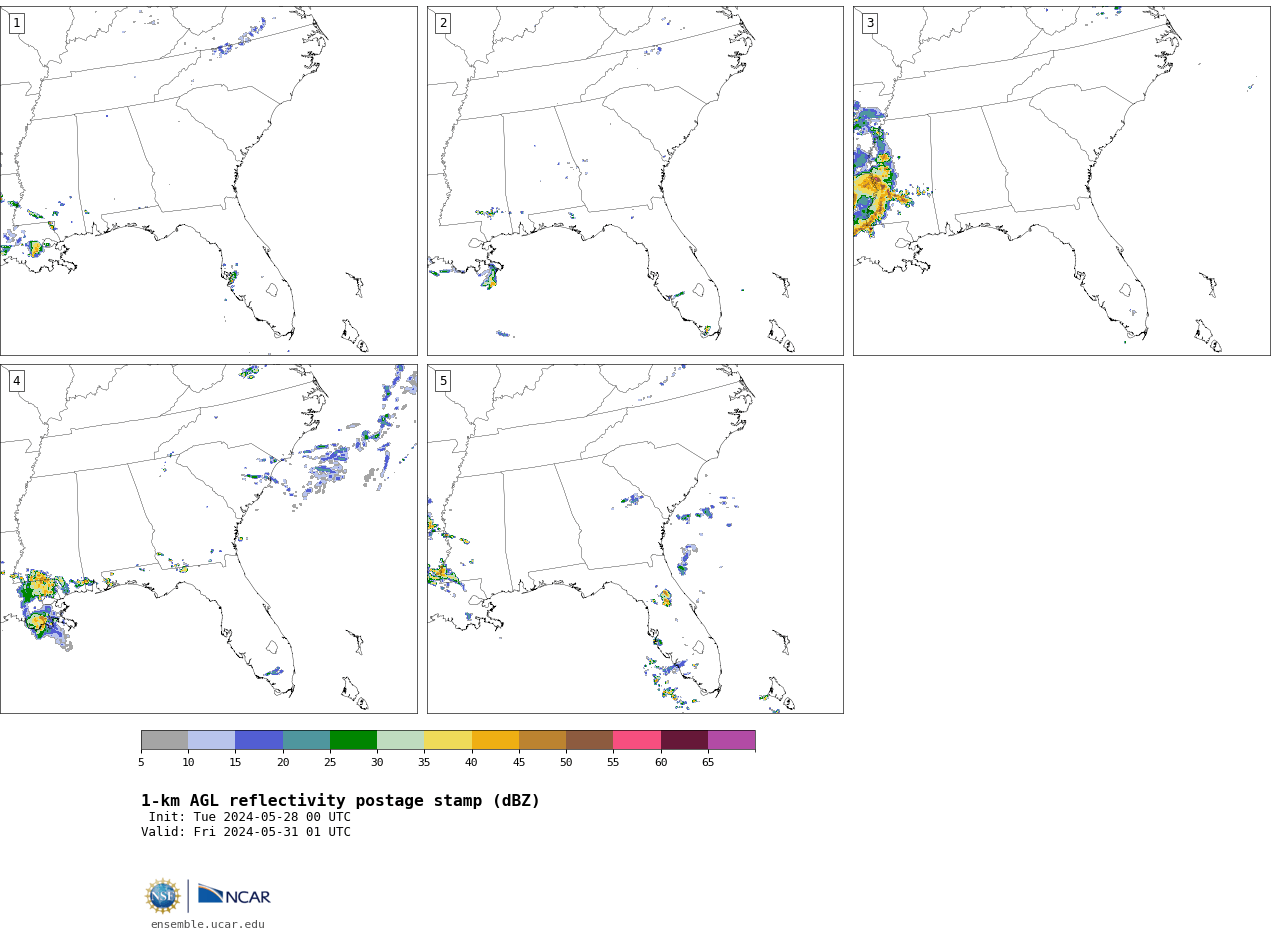Open ensemble member 1 reflectivity map

208,181
